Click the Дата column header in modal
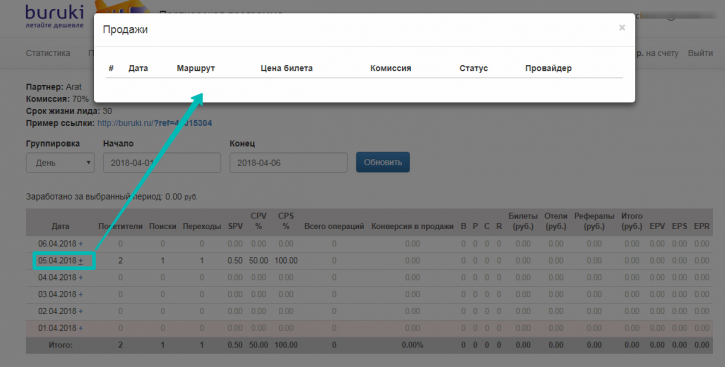Image resolution: width=725 pixels, height=367 pixels. coord(138,68)
